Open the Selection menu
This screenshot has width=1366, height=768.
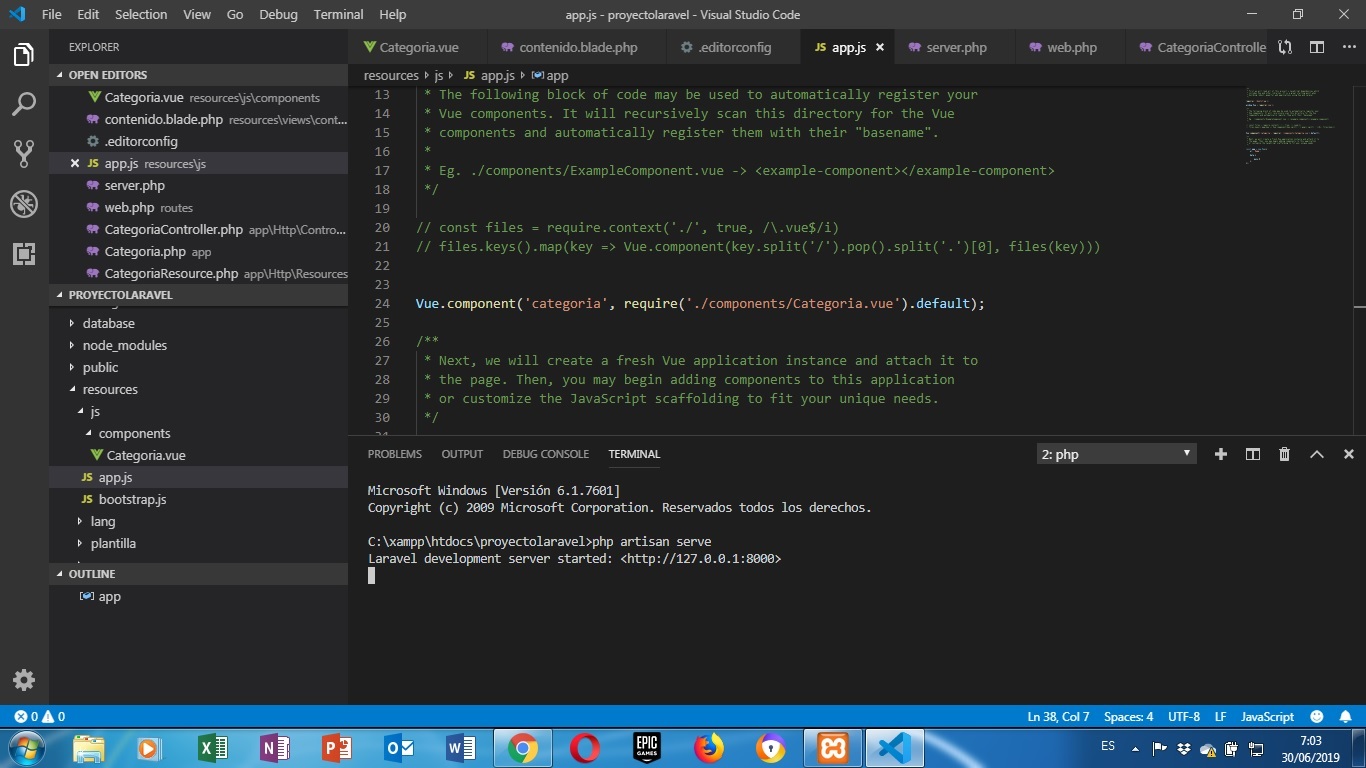(x=141, y=14)
